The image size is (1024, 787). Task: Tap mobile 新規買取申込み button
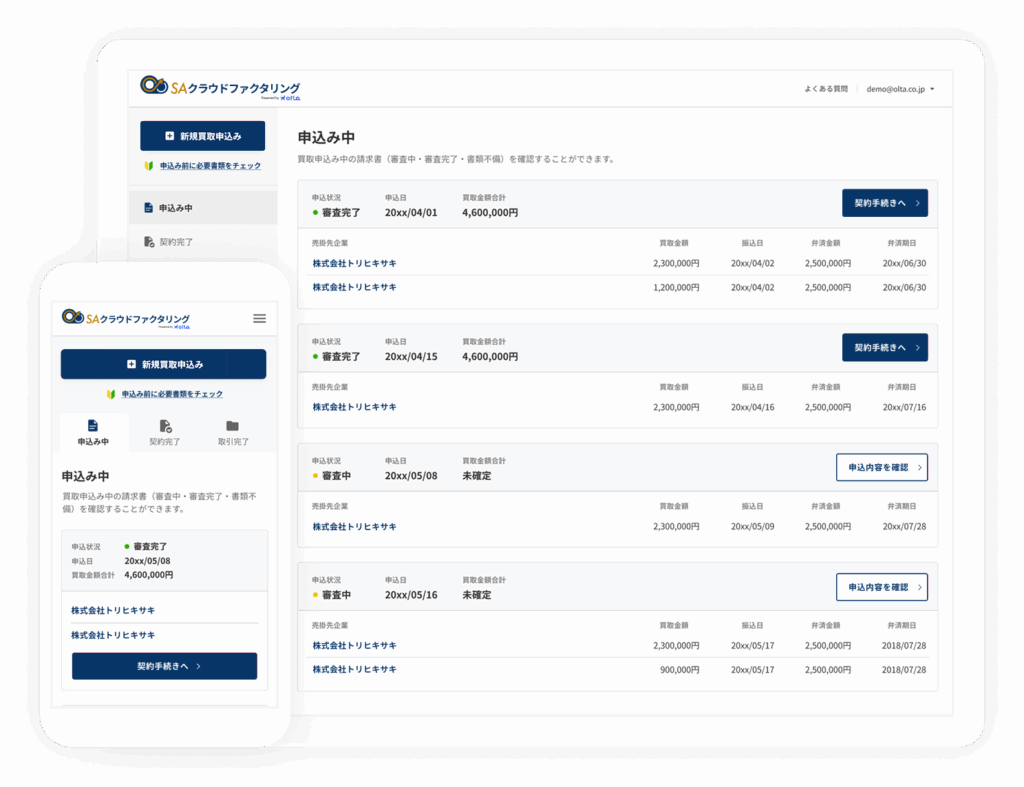pyautogui.click(x=163, y=364)
